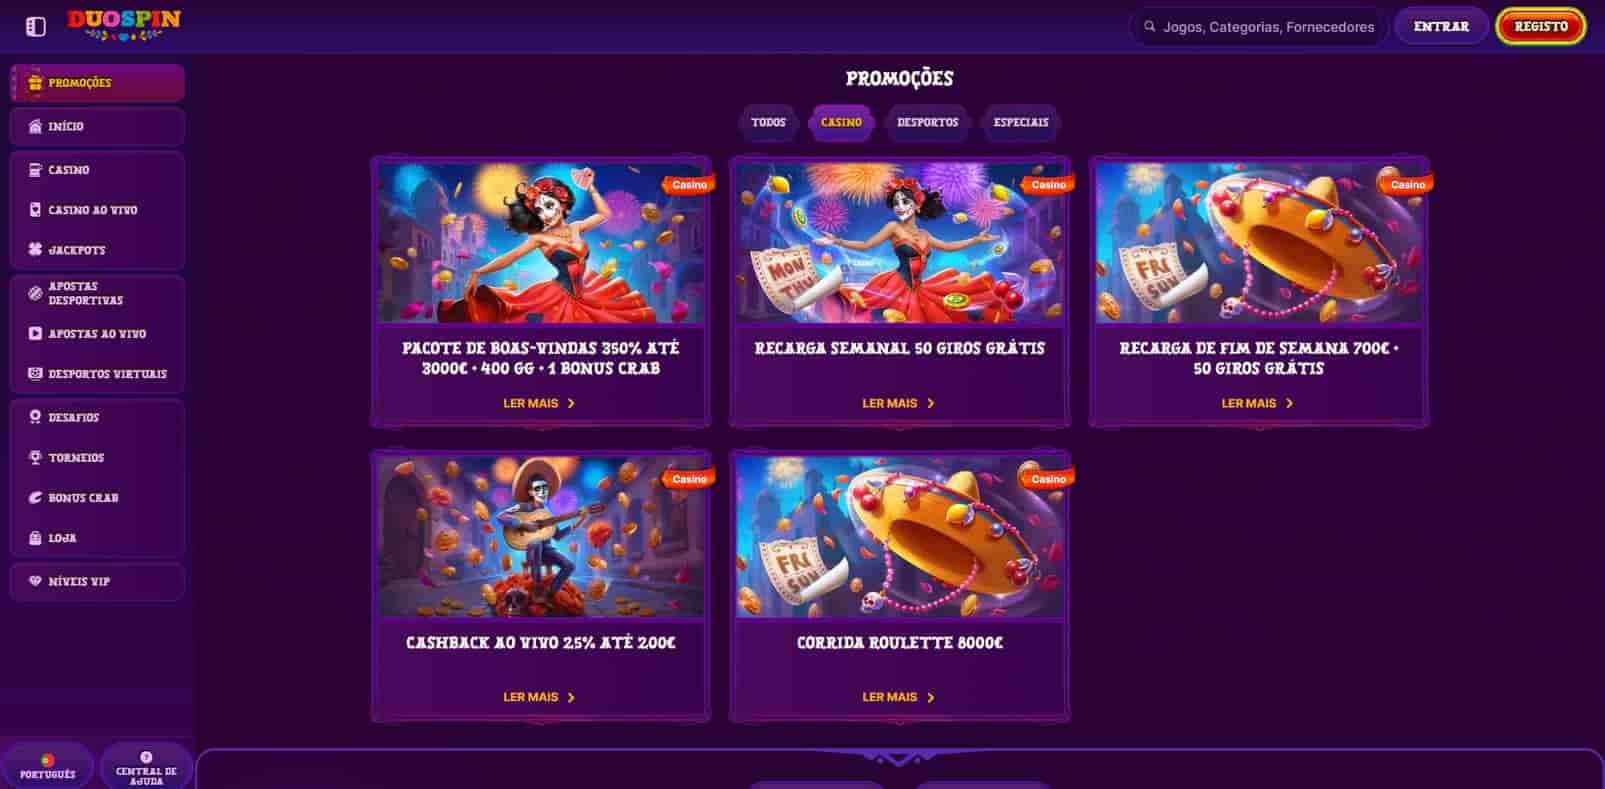Screen dimensions: 1605x789
Task: Click the Entrar login button
Action: [1441, 27]
